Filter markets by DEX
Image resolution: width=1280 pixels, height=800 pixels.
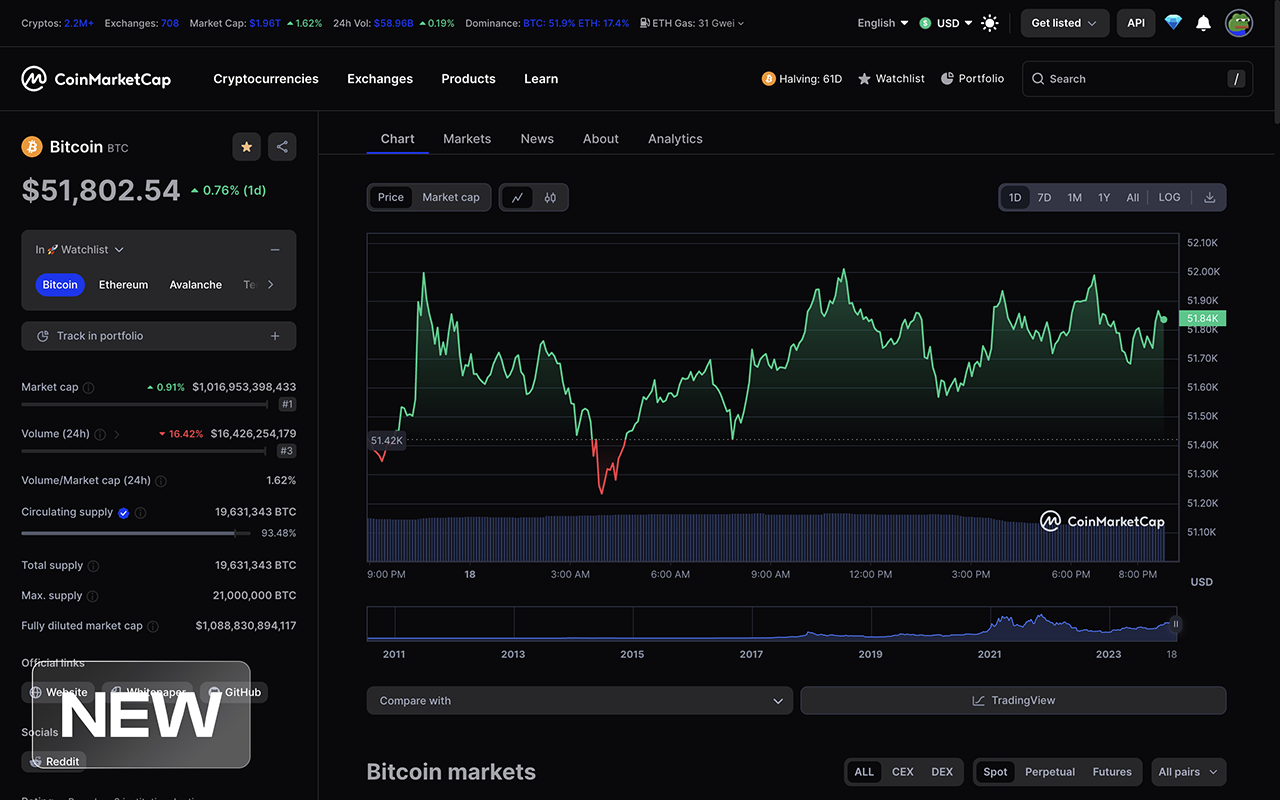(942, 772)
